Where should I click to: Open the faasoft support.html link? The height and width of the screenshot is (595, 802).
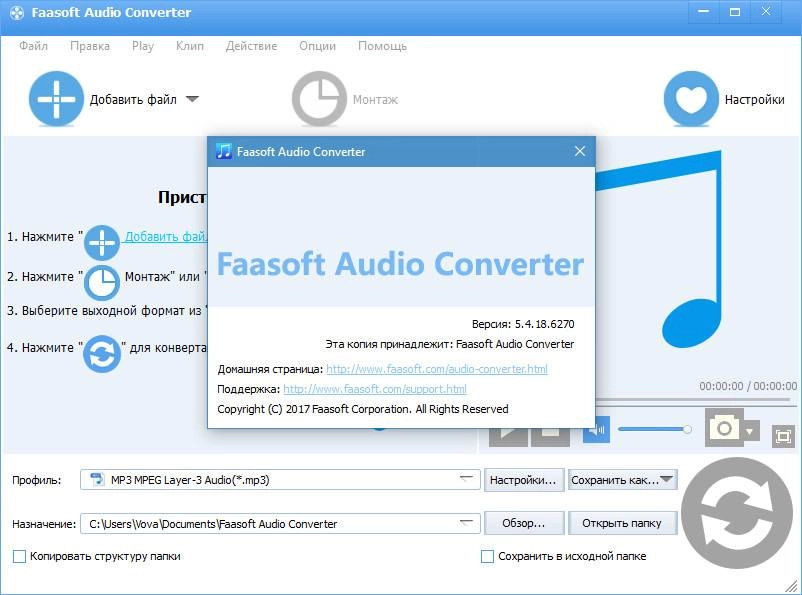point(375,389)
